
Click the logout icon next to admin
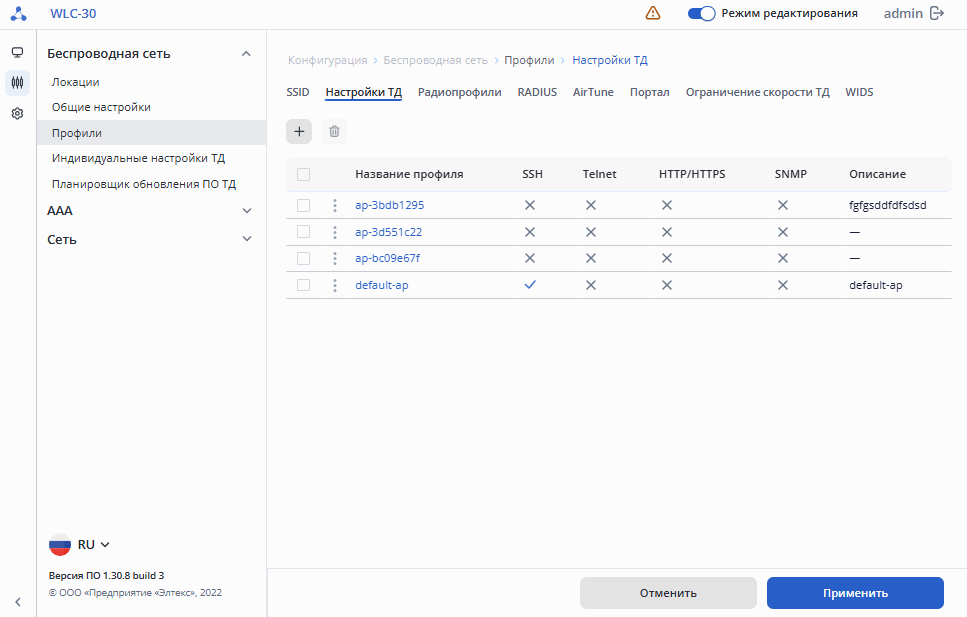pyautogui.click(x=937, y=13)
